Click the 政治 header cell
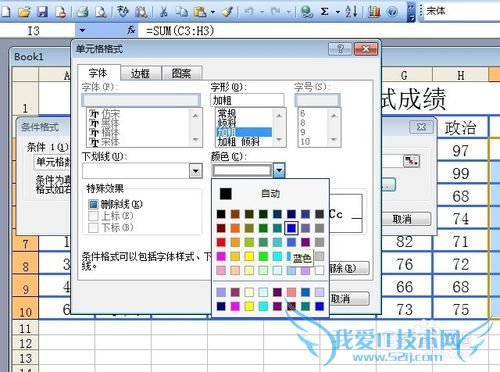This screenshot has height=372, width=500. coord(461,128)
